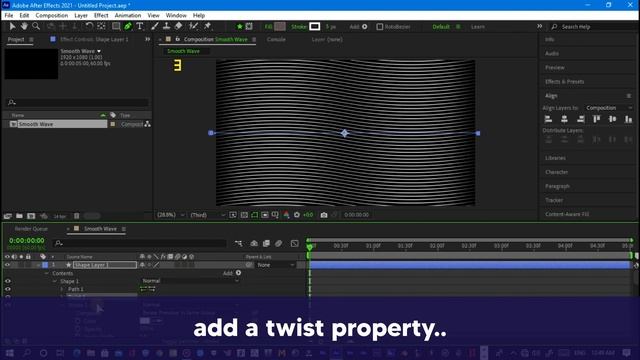Viewport: 640px width, 360px height.
Task: Click the Search Help input field
Action: coord(593,27)
